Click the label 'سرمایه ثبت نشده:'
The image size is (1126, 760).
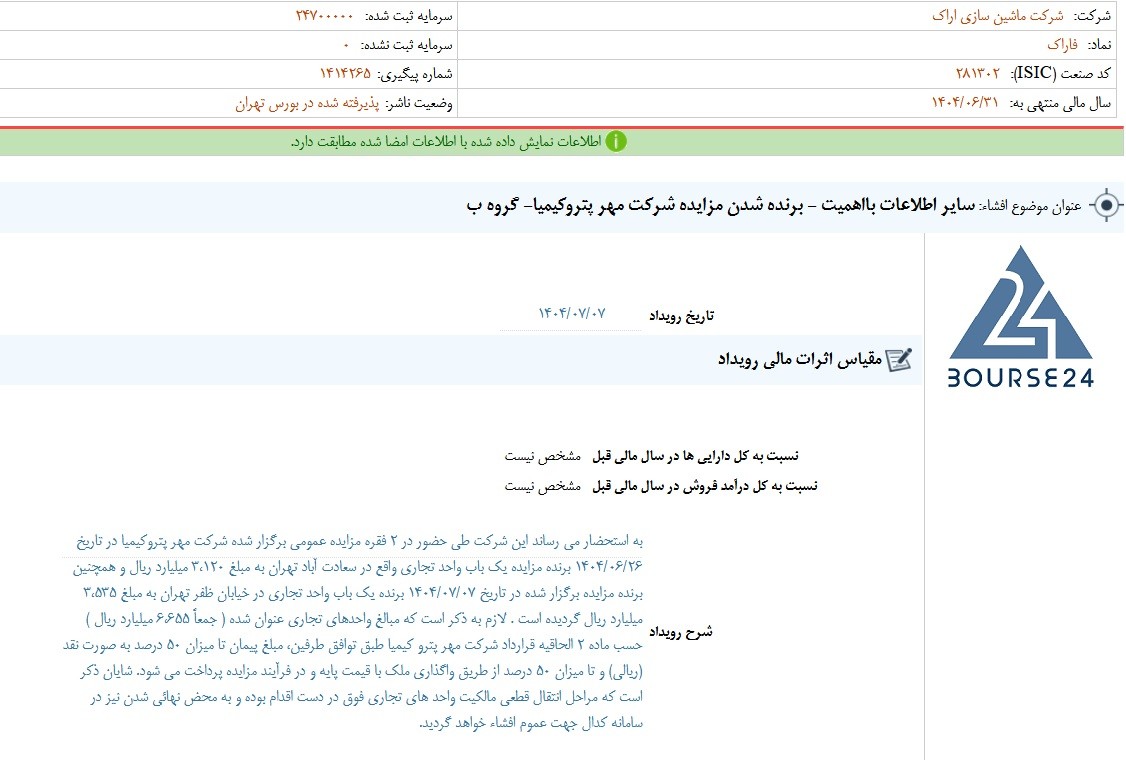406,45
